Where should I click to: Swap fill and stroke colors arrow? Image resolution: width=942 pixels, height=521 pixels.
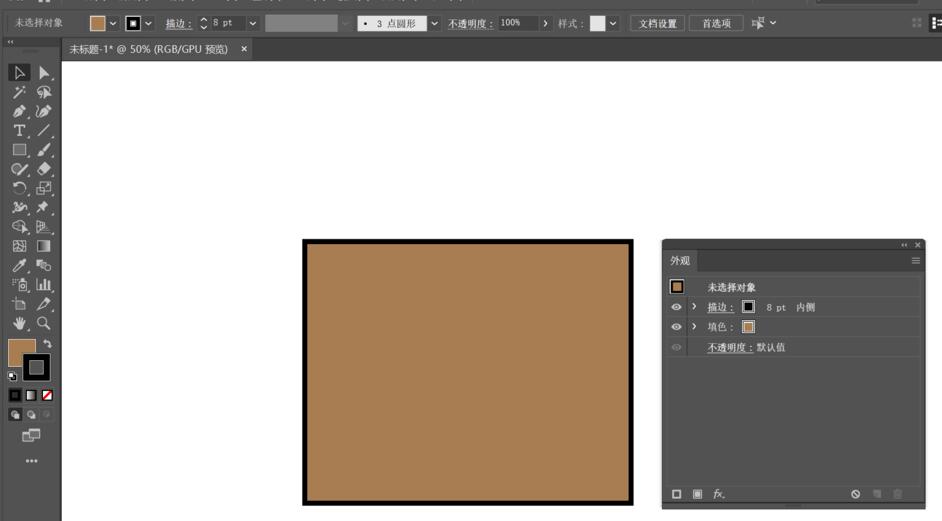click(48, 344)
